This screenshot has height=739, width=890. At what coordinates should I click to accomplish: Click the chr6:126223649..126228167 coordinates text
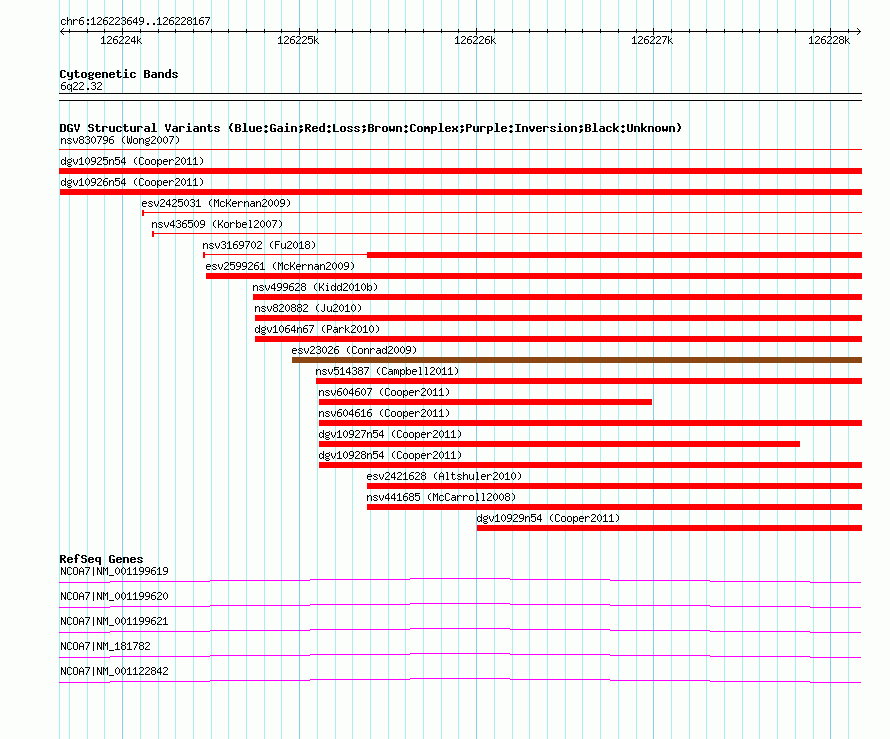135,22
